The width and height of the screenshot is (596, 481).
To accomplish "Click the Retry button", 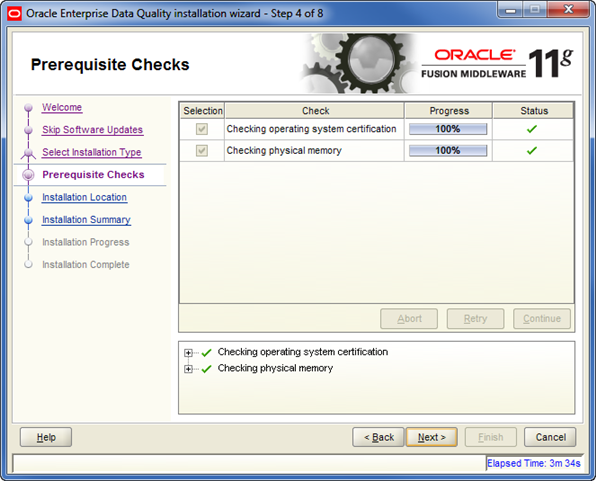I will 475,319.
